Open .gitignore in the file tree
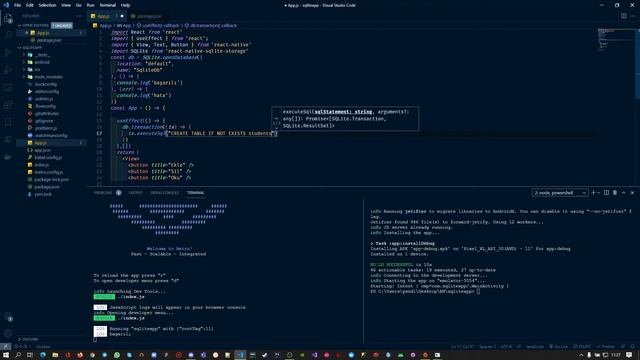 tap(44, 121)
